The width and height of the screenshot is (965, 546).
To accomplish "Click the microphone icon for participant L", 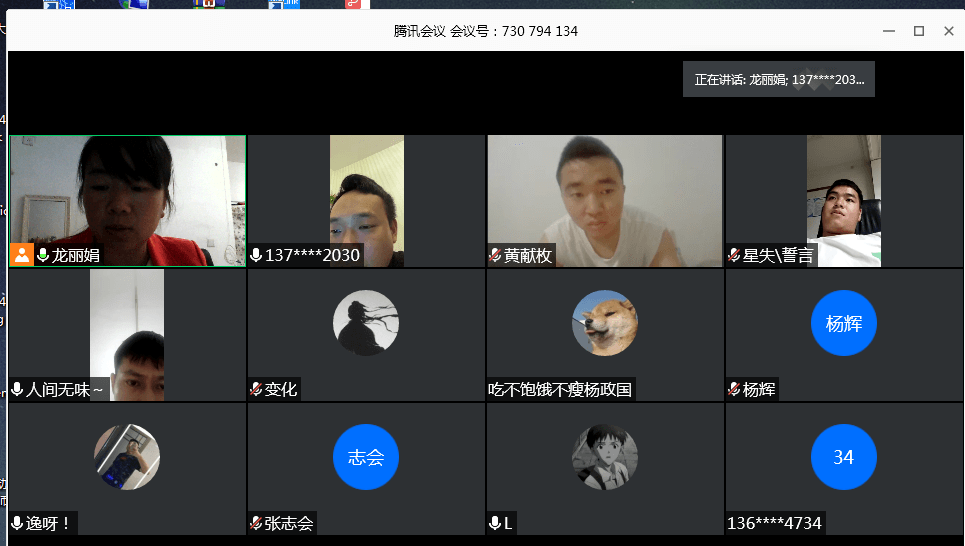I will [495, 523].
